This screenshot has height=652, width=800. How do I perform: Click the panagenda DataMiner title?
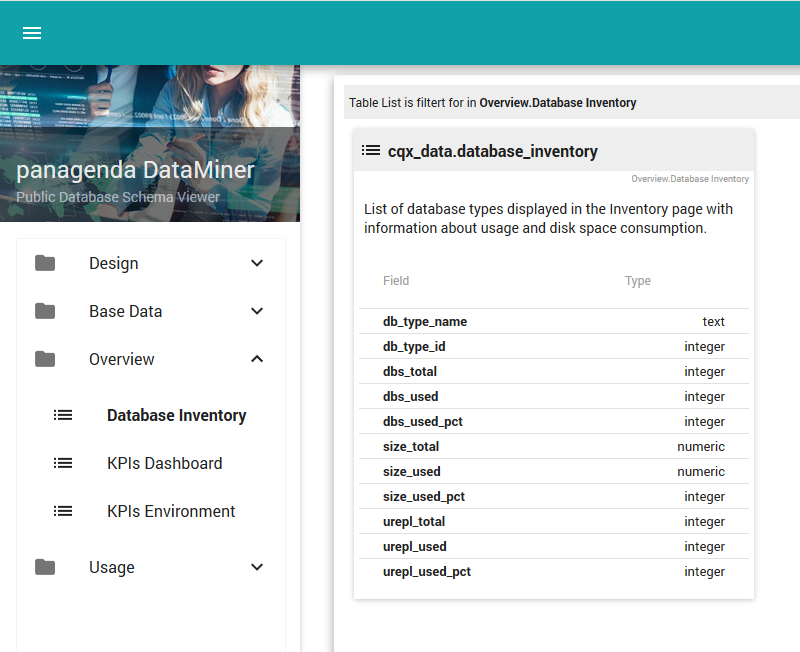pos(135,170)
